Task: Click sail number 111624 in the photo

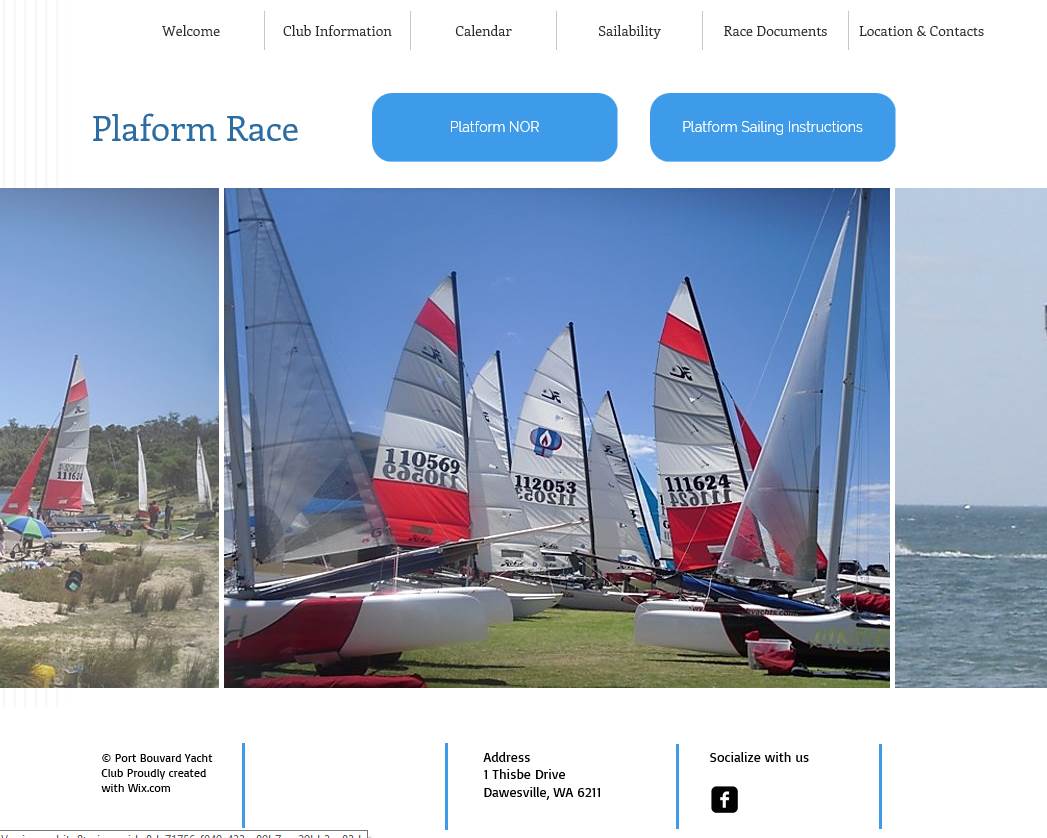Action: click(697, 482)
